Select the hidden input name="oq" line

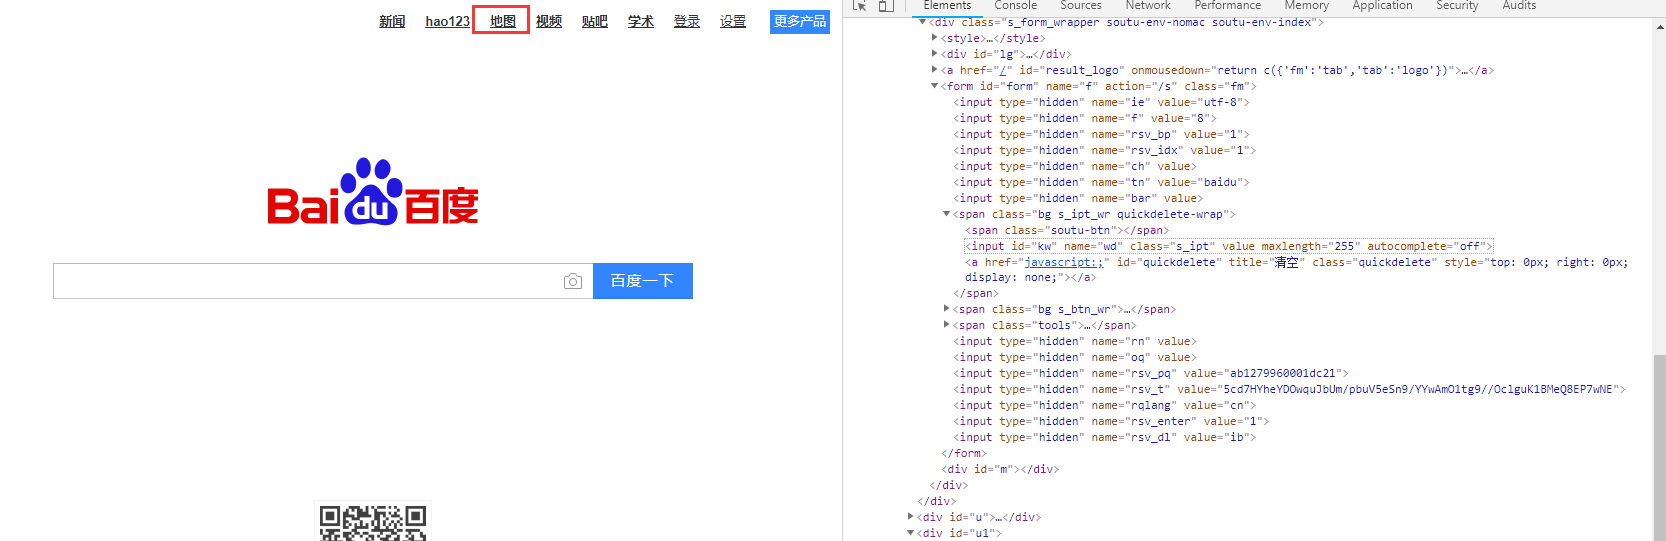click(x=1075, y=357)
